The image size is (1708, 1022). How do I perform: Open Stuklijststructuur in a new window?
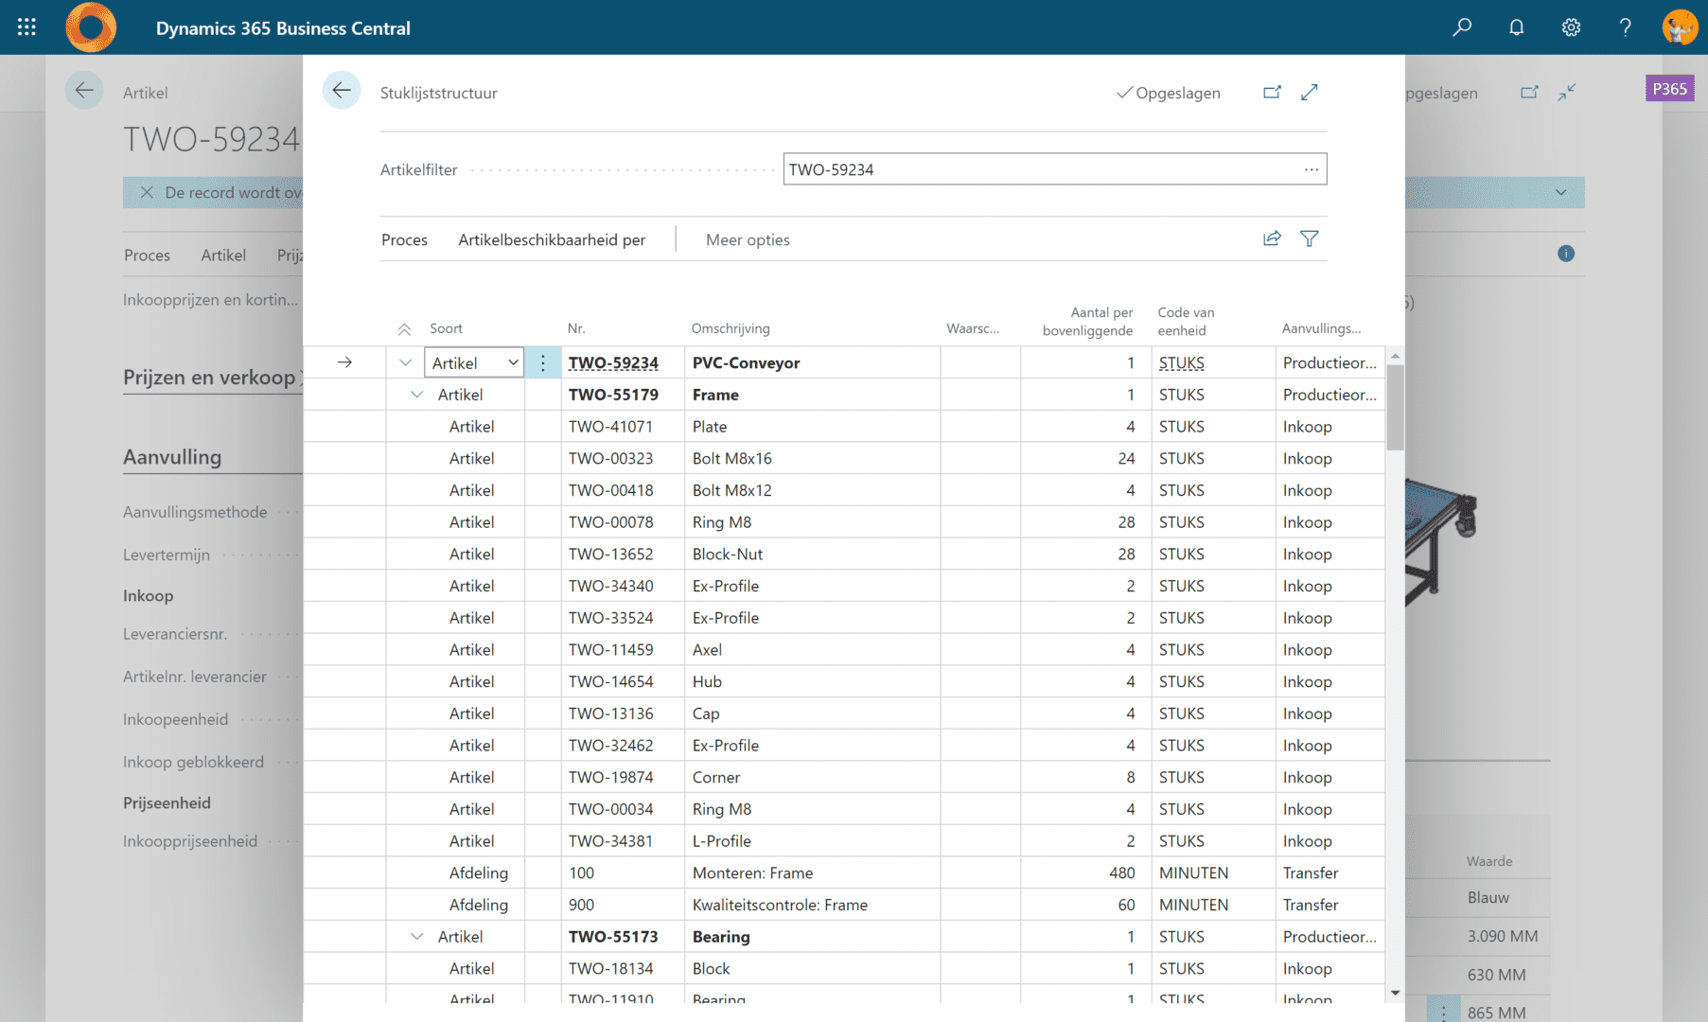[x=1272, y=92]
